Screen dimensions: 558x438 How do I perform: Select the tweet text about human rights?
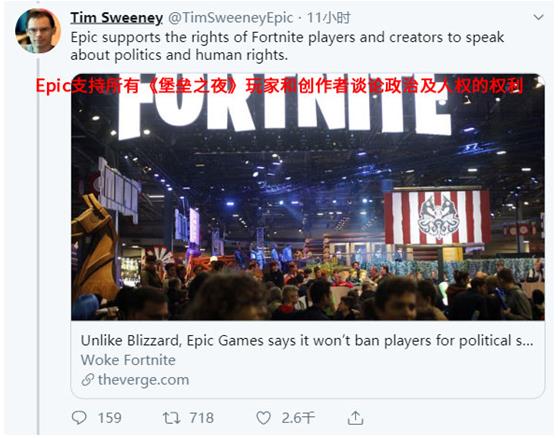point(287,46)
